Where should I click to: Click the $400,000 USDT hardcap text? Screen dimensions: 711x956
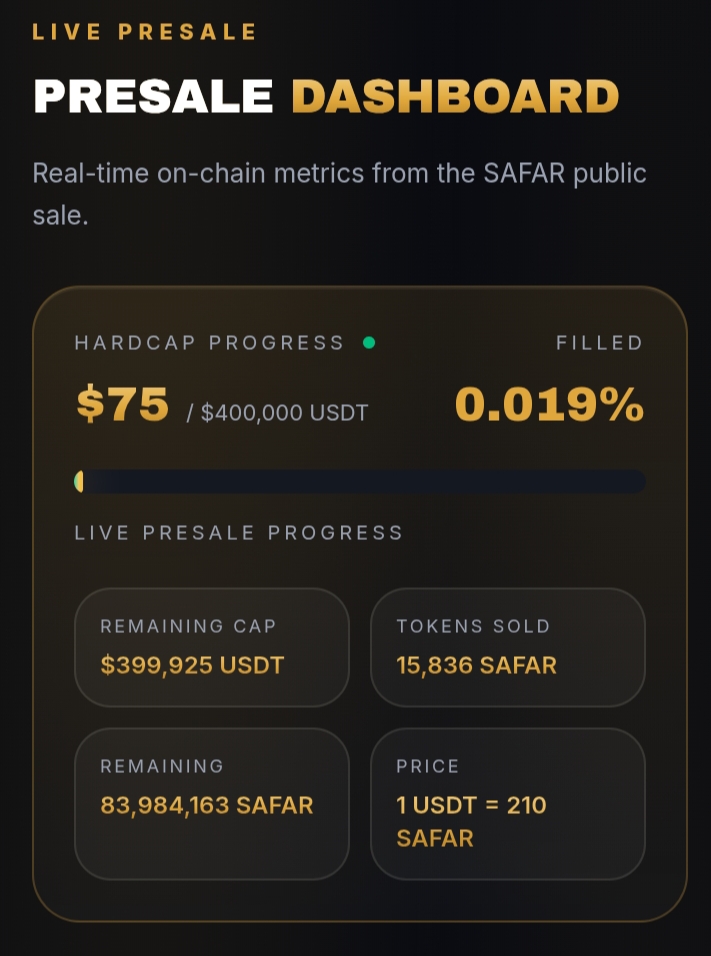click(284, 413)
